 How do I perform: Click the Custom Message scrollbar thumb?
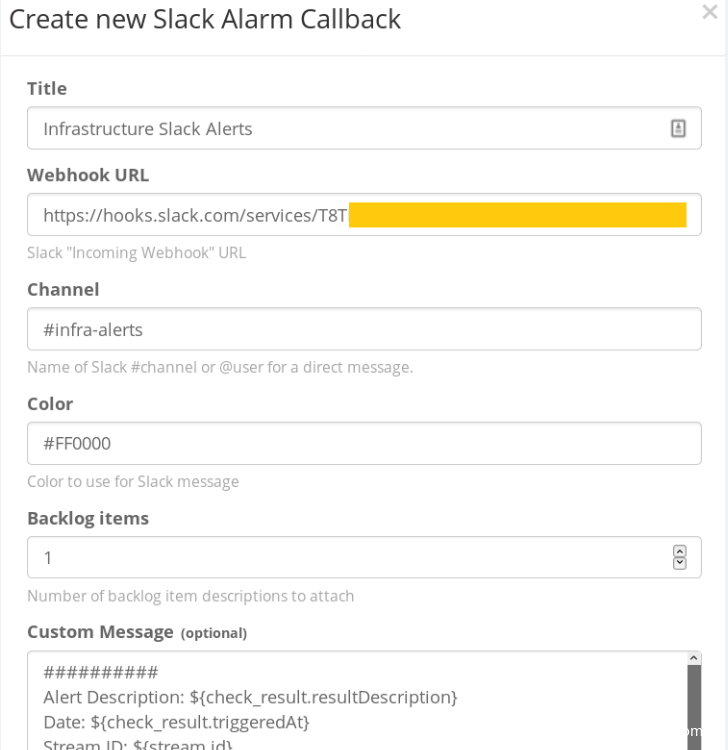point(695,705)
